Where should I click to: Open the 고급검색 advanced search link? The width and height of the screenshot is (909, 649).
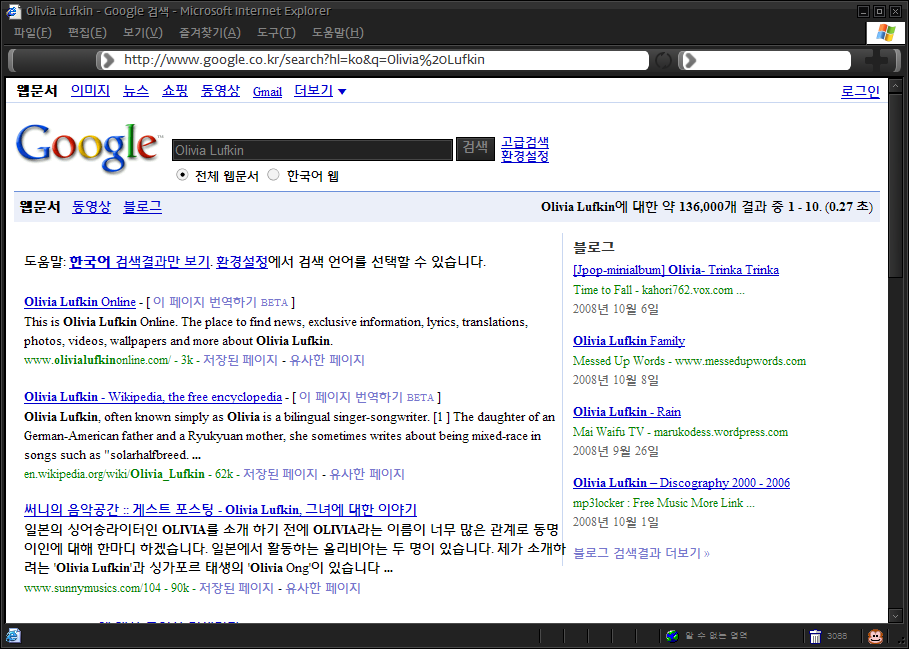pos(525,142)
